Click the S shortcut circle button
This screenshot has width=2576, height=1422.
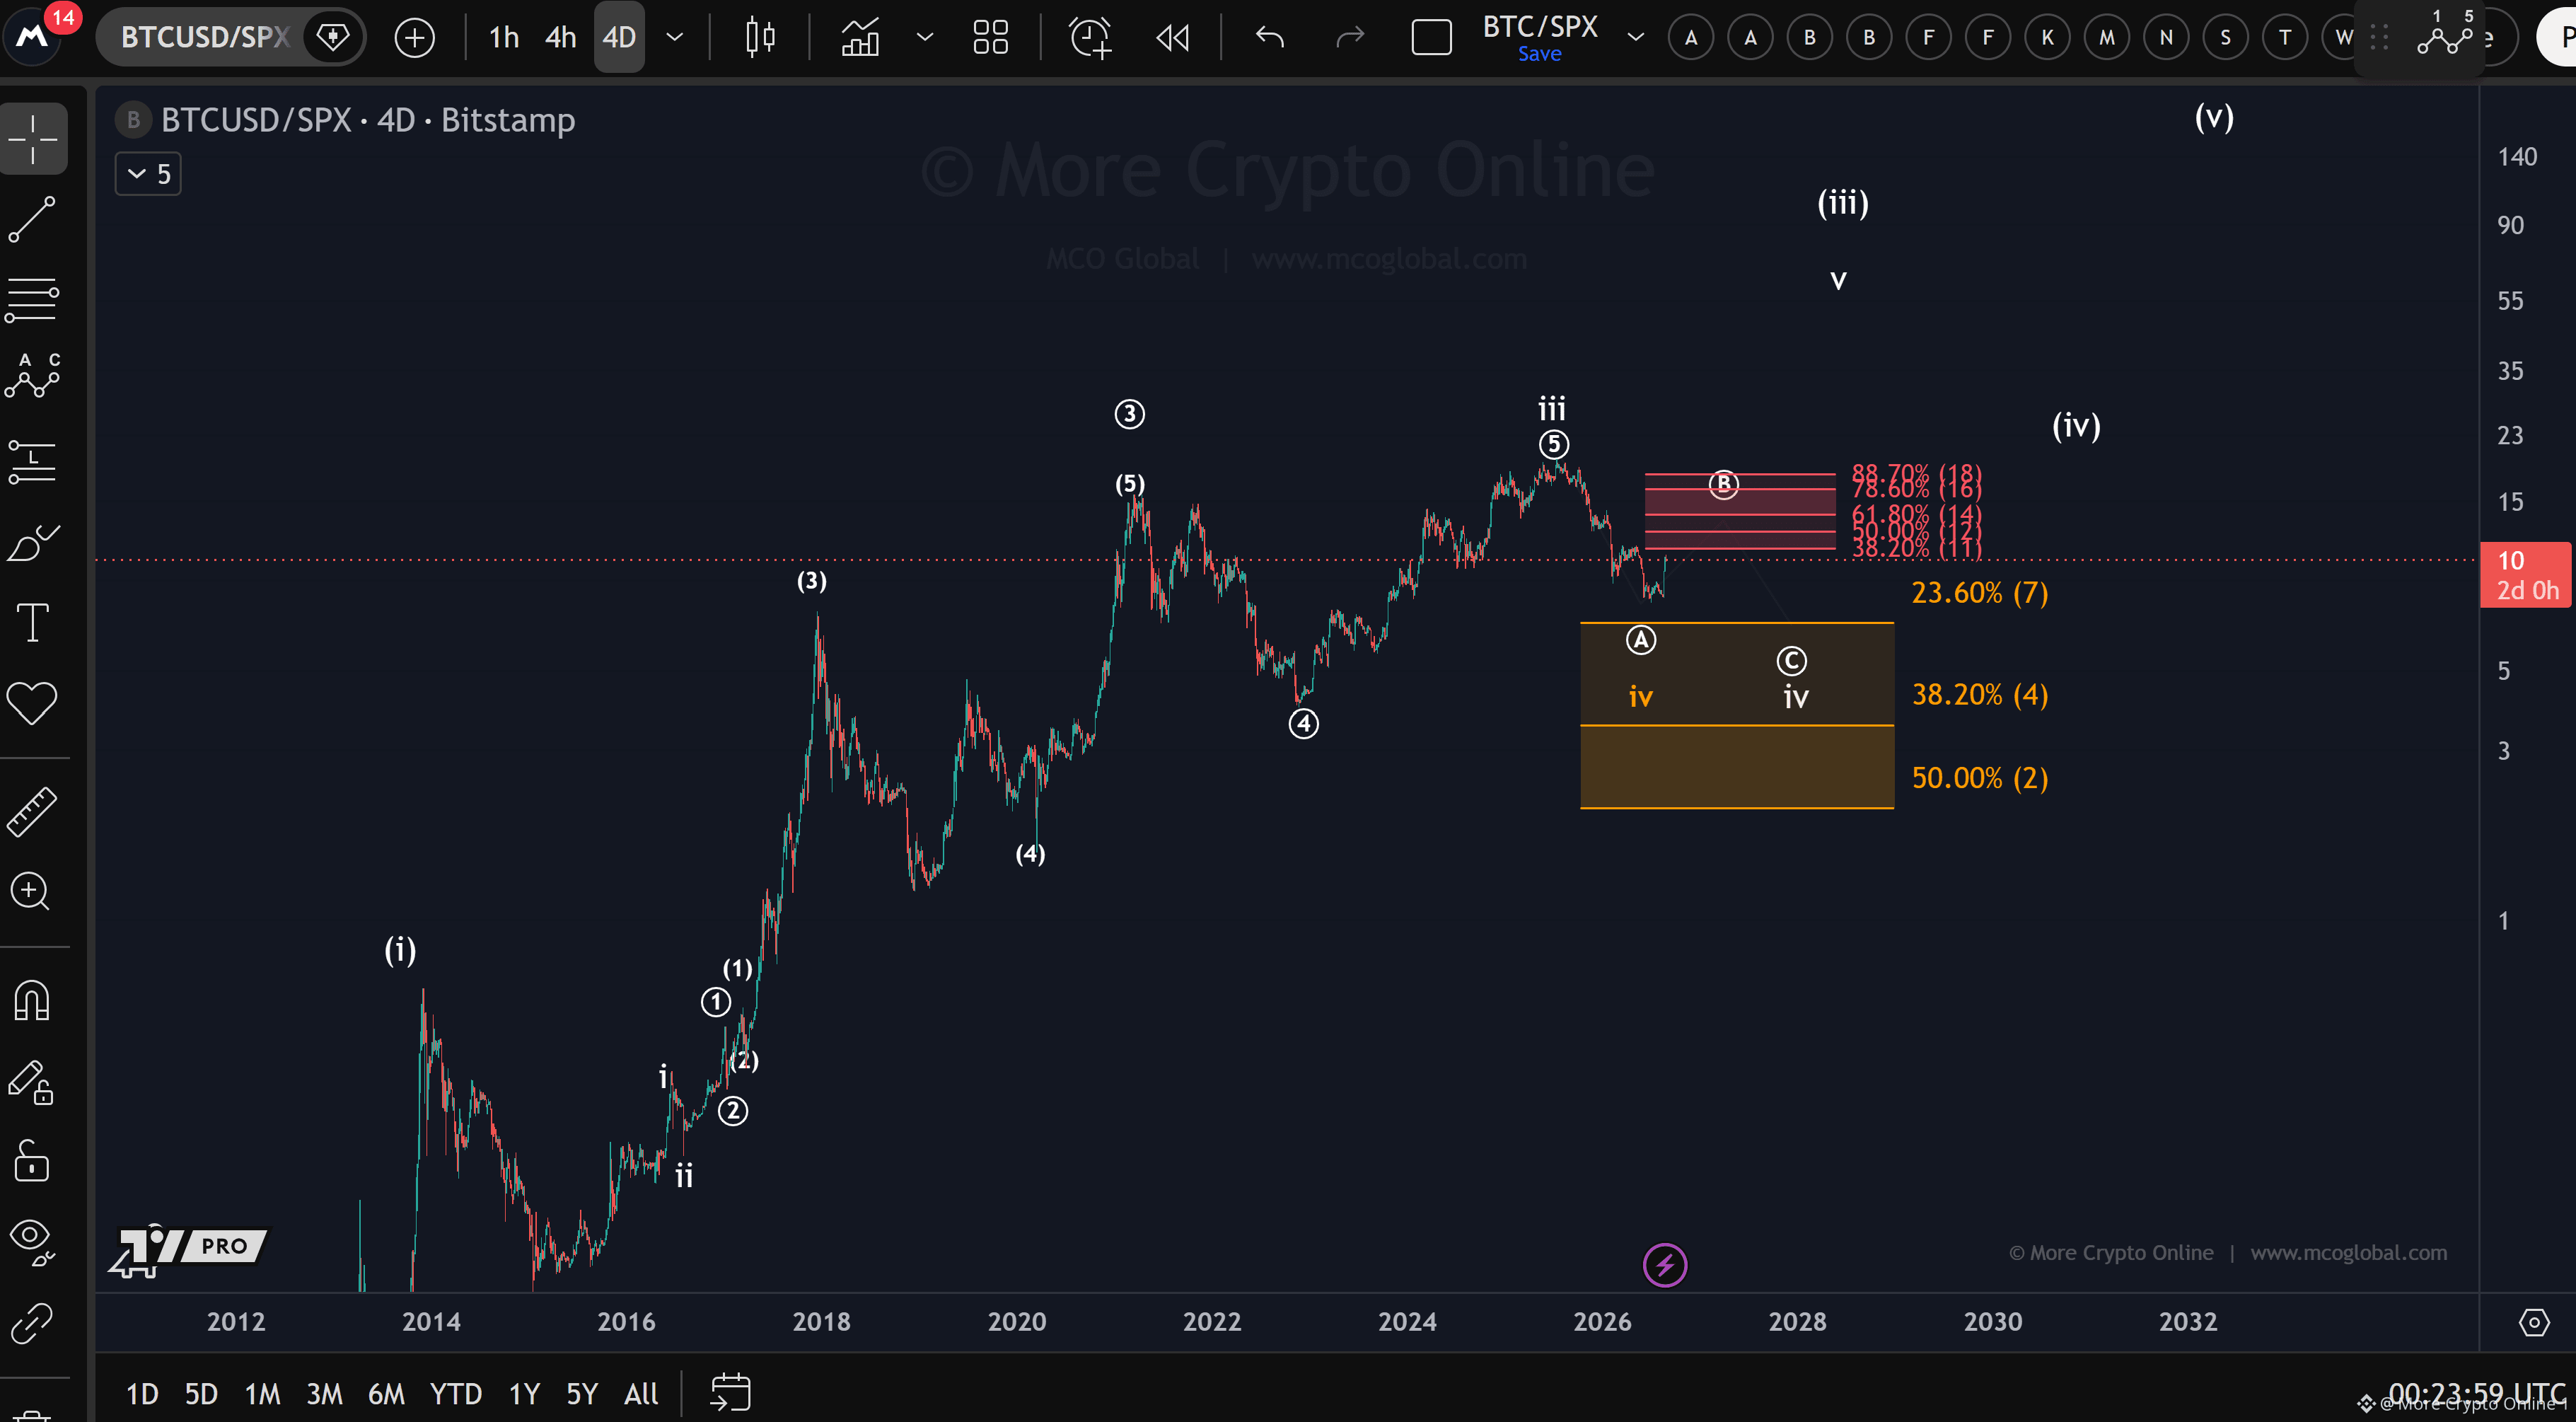(2225, 38)
